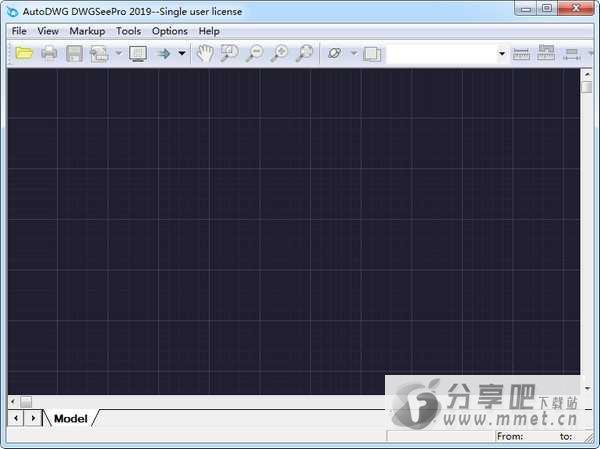
Task: Click the Zoom in magnifier icon
Action: click(280, 53)
